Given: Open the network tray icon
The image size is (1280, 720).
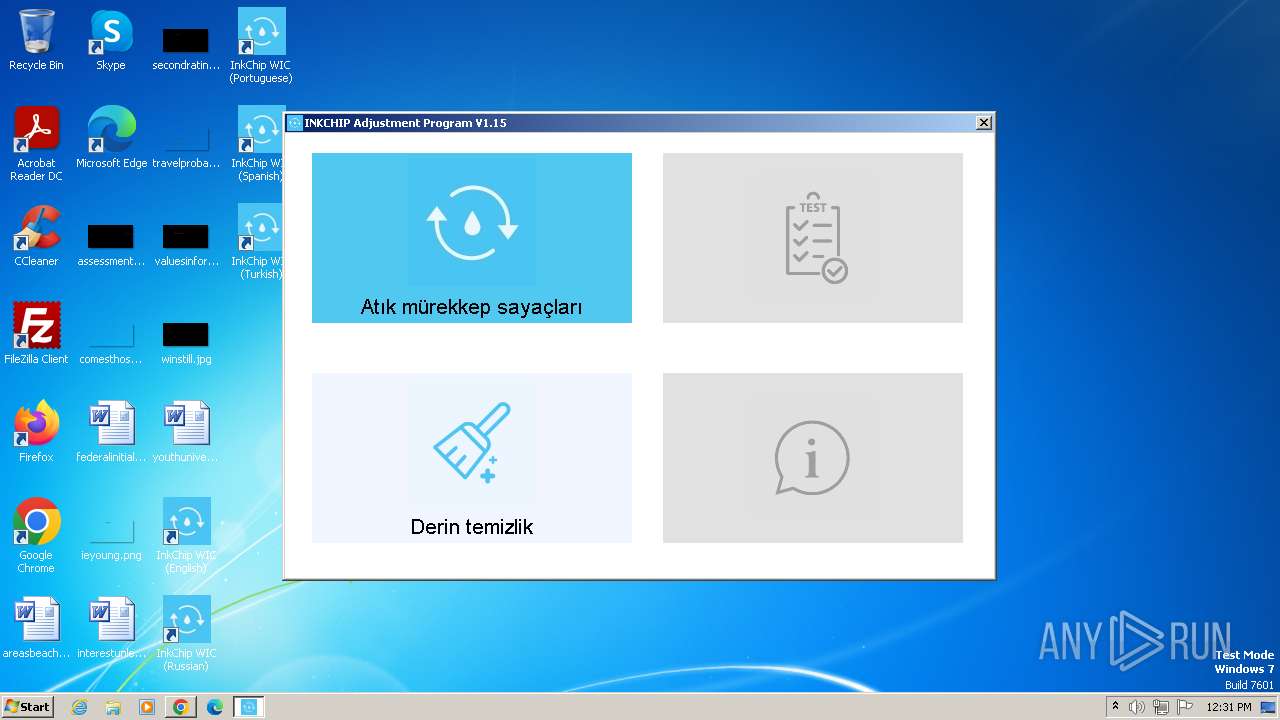Looking at the screenshot, I should point(1161,707).
